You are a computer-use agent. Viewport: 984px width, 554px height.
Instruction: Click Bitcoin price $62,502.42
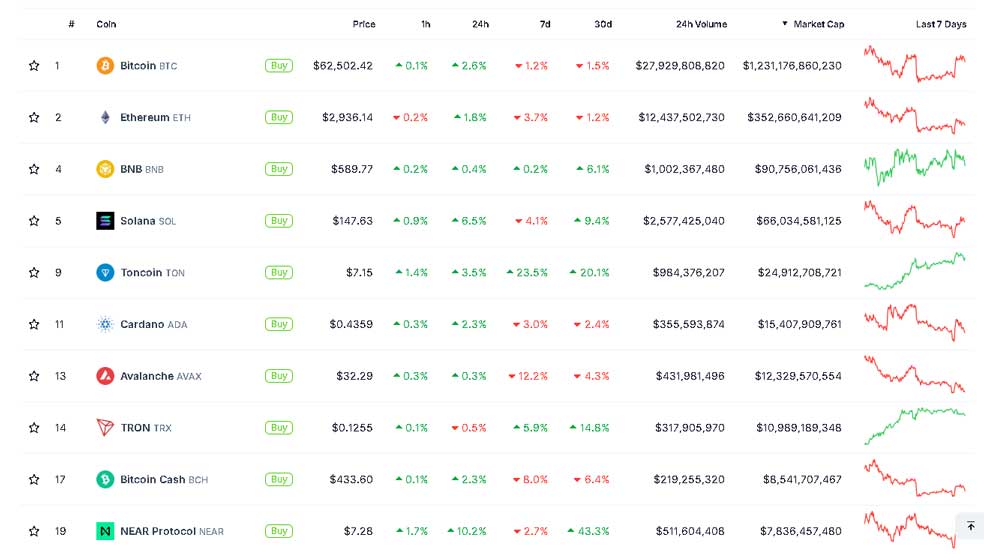click(x=343, y=65)
